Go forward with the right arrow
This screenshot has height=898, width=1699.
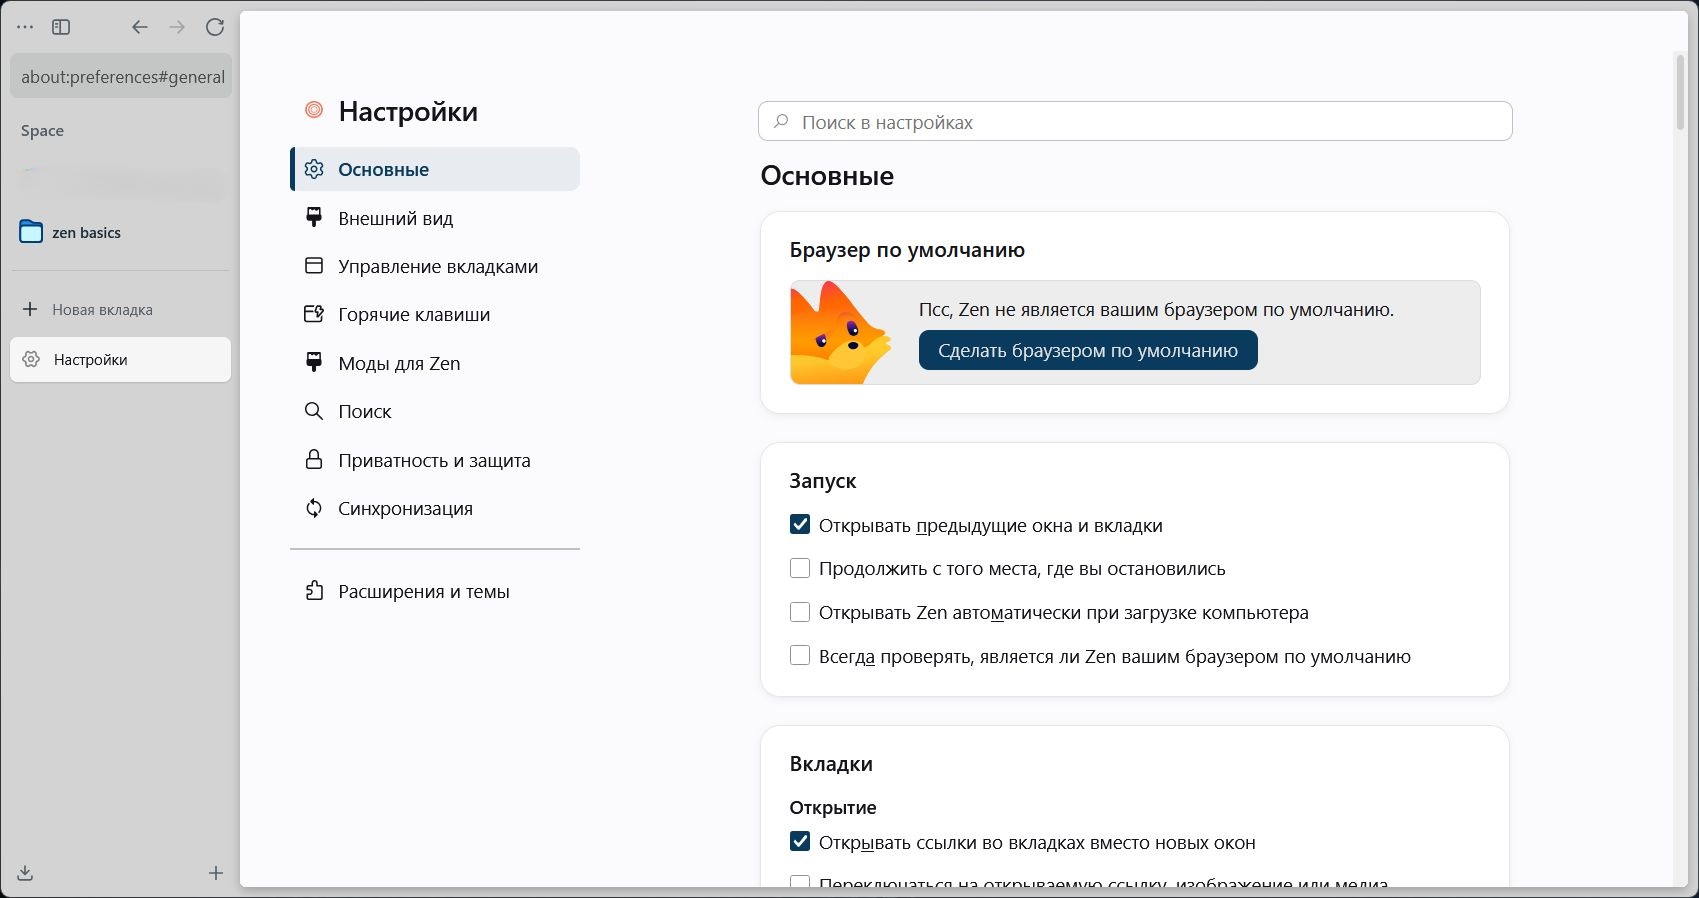(x=177, y=27)
